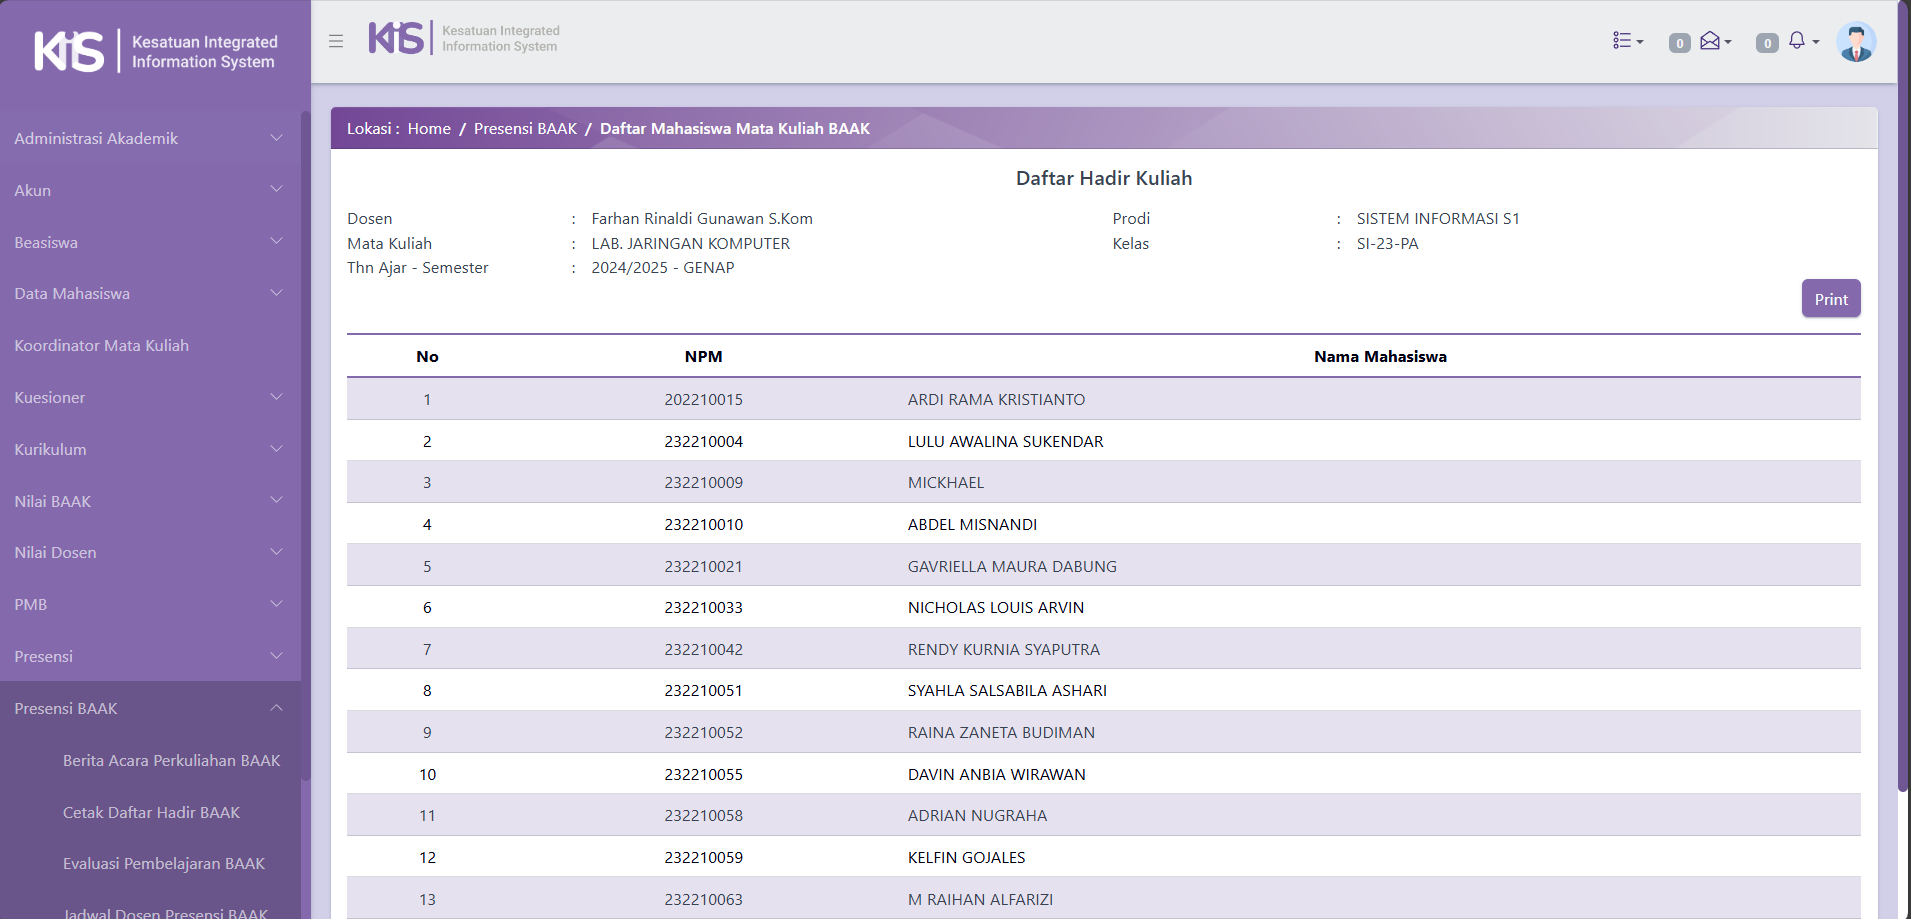The image size is (1911, 919).
Task: Expand Administrasi Akademik menu
Action: point(150,138)
